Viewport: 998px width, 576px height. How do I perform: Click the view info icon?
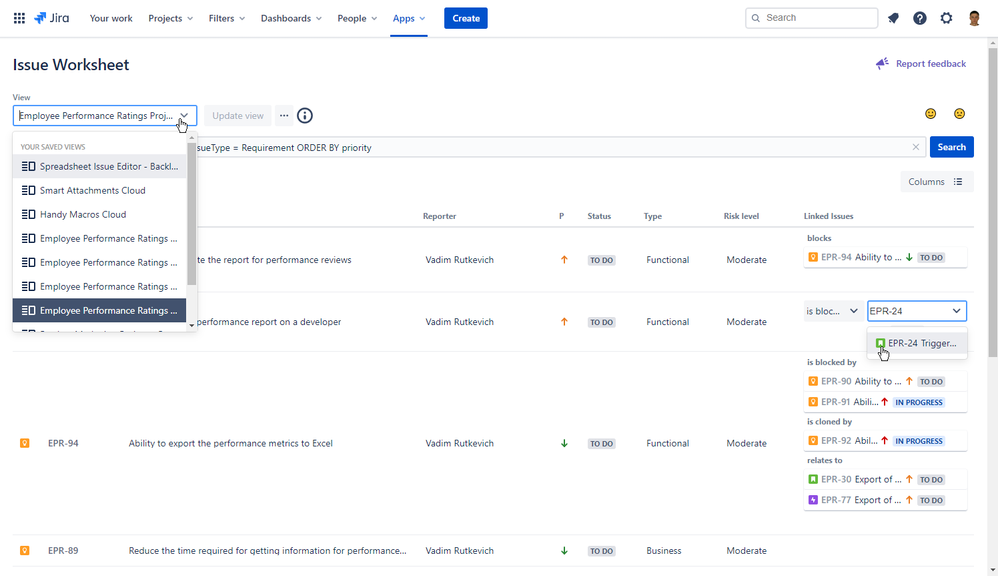click(x=305, y=115)
